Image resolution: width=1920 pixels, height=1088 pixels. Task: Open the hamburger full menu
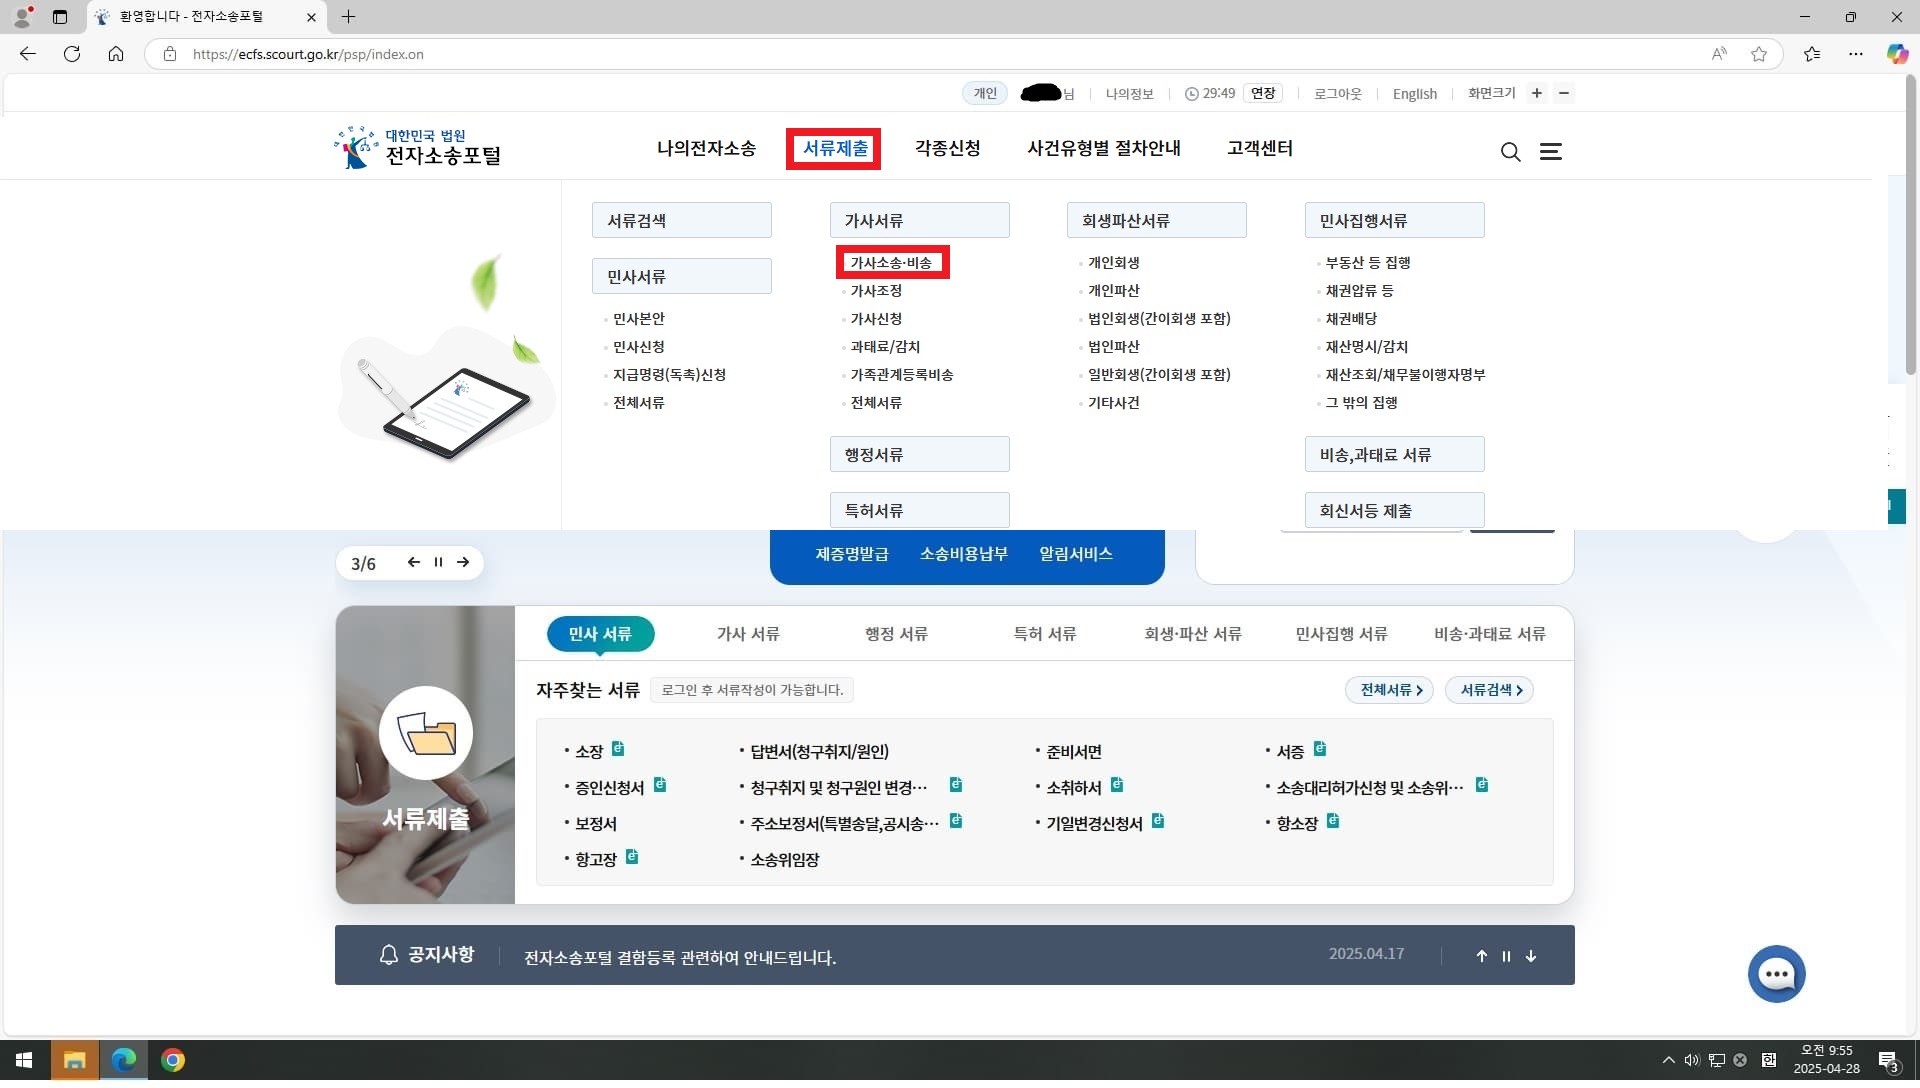1551,152
